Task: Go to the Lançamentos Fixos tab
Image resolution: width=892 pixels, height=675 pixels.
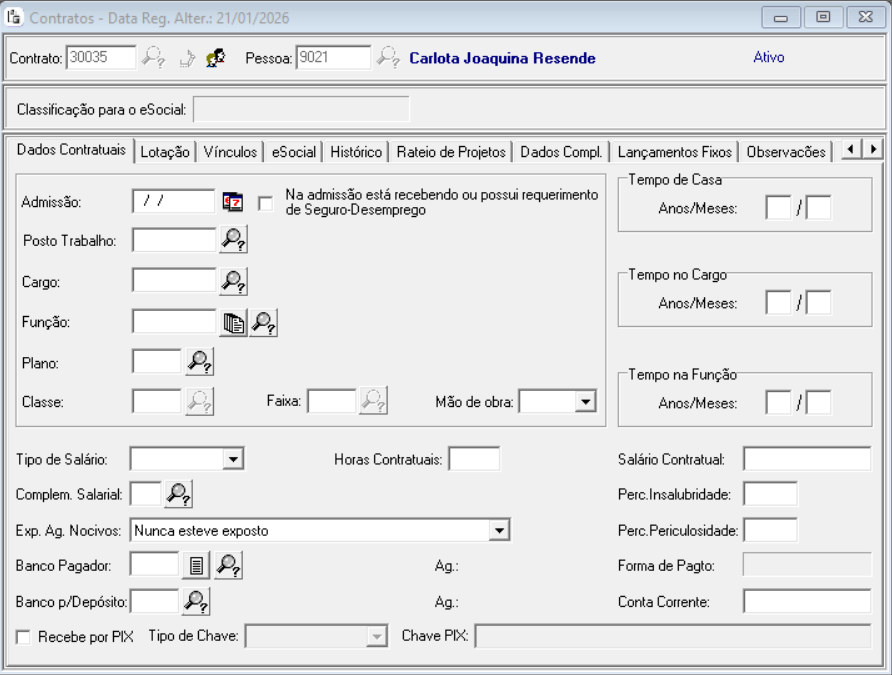Action: 674,152
